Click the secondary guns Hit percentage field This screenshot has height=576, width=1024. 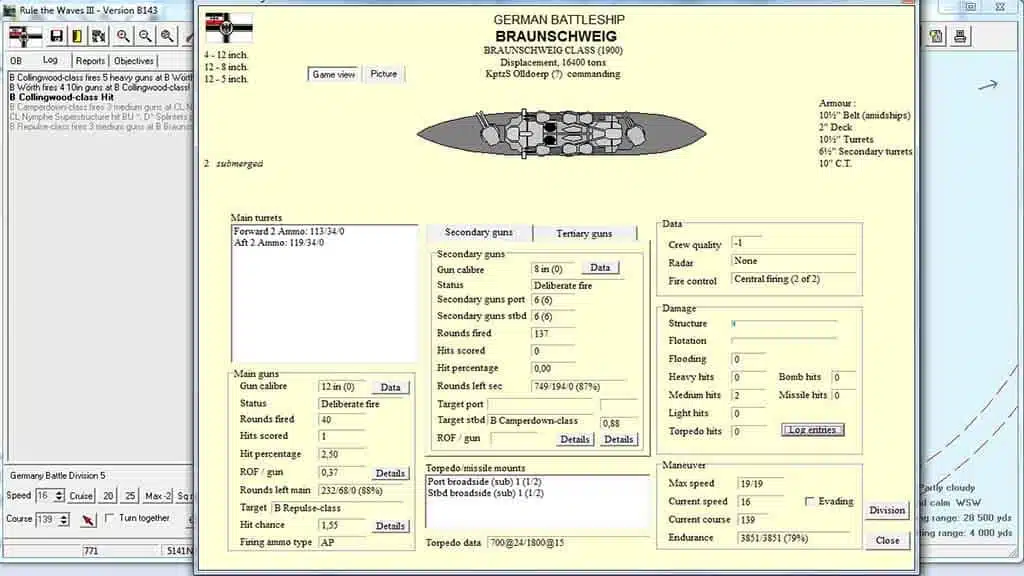553,368
